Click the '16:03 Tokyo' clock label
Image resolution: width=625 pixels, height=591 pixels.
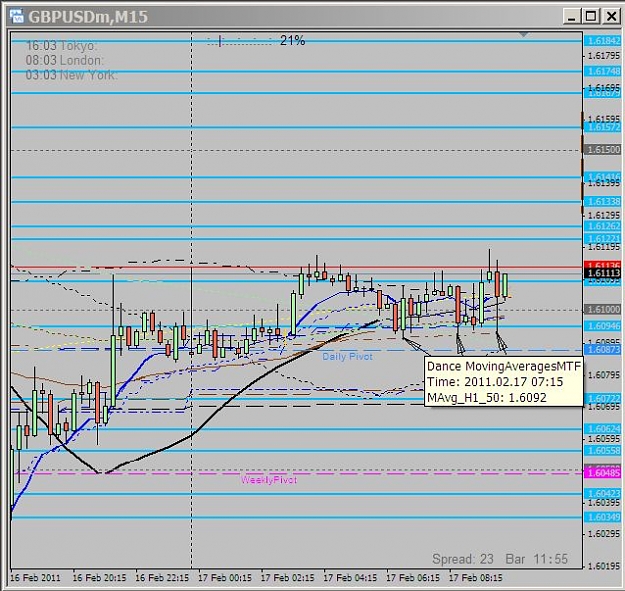61,46
